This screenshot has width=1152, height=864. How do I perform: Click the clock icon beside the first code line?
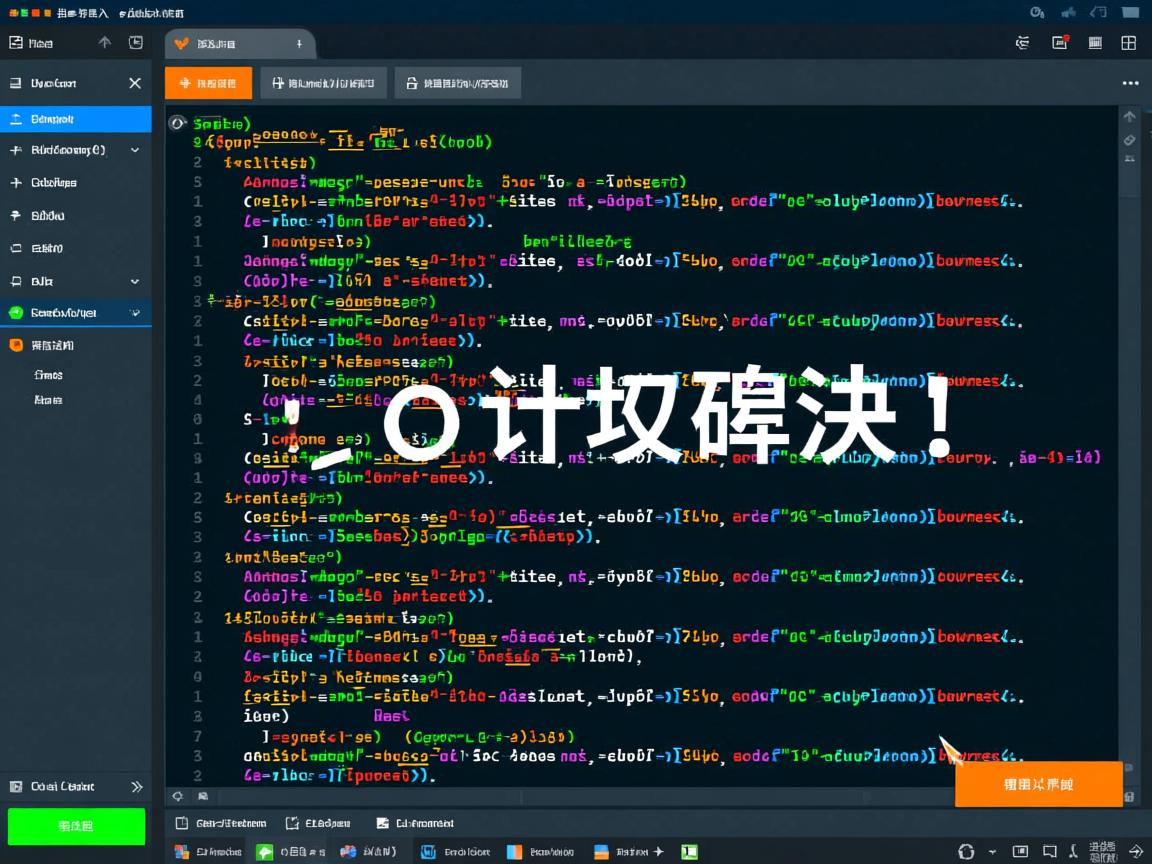click(x=178, y=122)
